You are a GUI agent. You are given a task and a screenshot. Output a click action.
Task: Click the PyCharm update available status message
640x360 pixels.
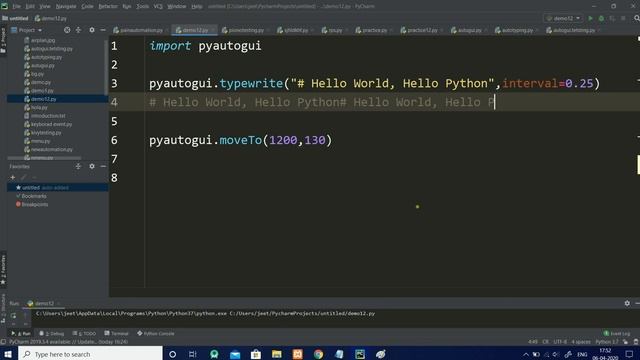(x=69, y=342)
